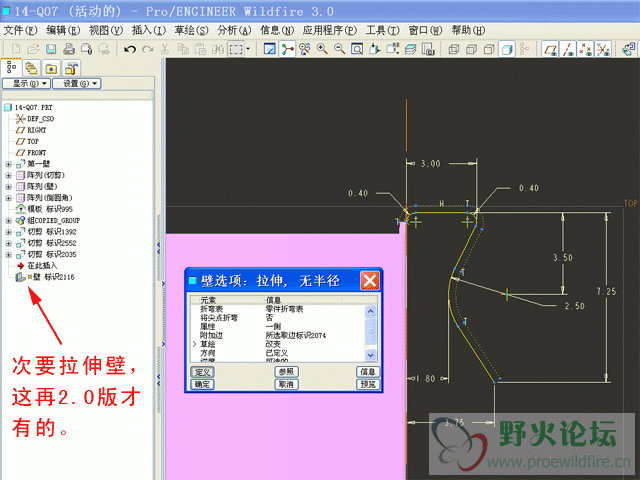Screen dimensions: 640x480
Task: Switch to Model Tree navigator tab
Action: pos(11,68)
